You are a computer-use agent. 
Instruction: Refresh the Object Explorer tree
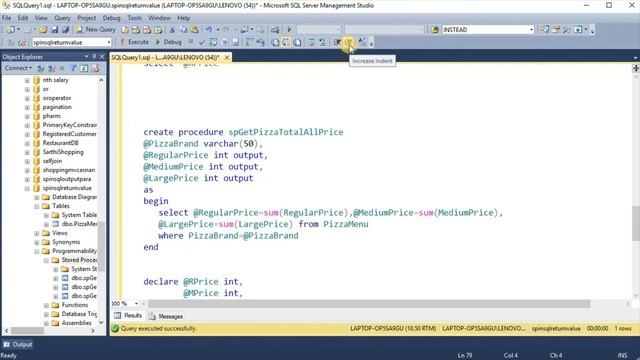pyautogui.click(x=84, y=68)
